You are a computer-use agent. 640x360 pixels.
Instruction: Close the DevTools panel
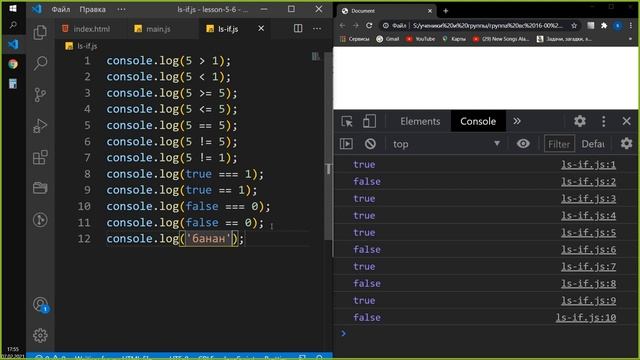[627, 121]
